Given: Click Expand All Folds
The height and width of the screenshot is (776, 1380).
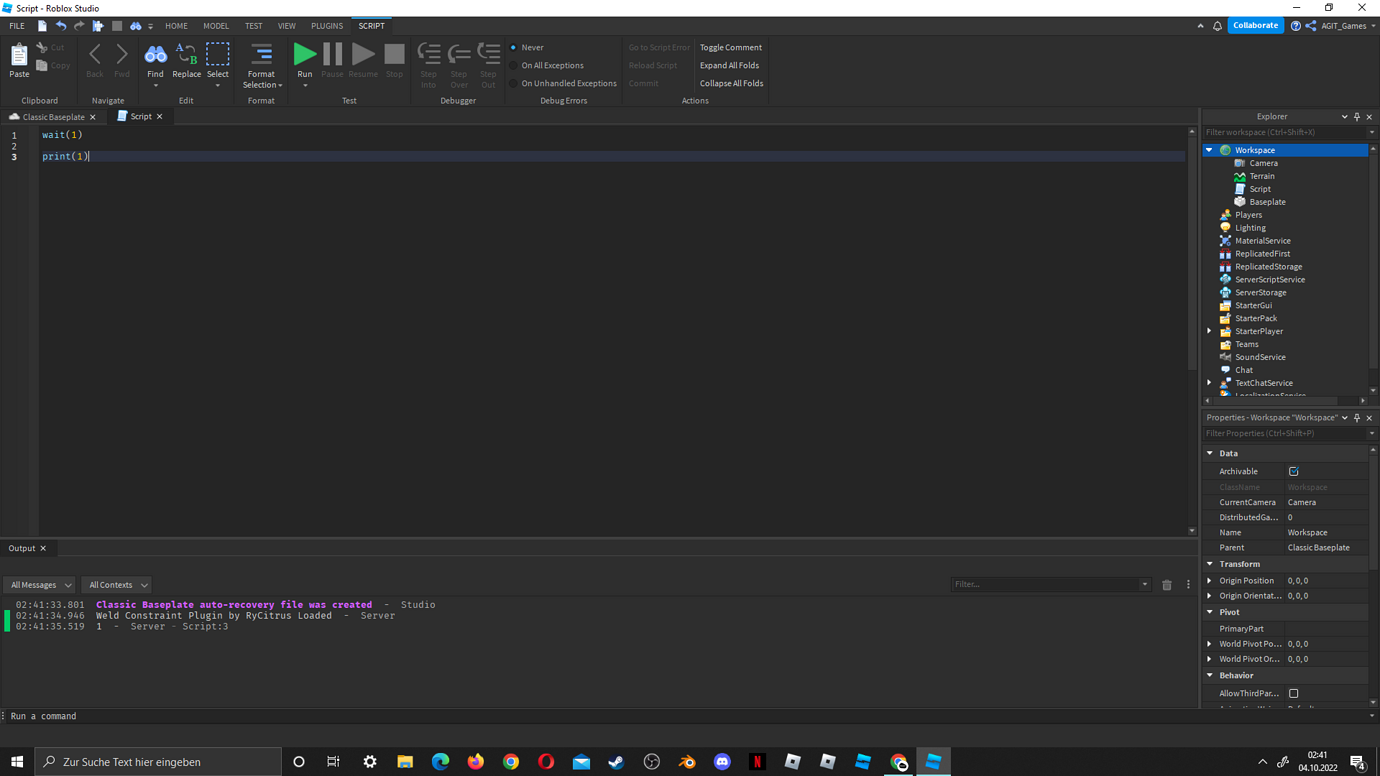Looking at the screenshot, I should 729,65.
